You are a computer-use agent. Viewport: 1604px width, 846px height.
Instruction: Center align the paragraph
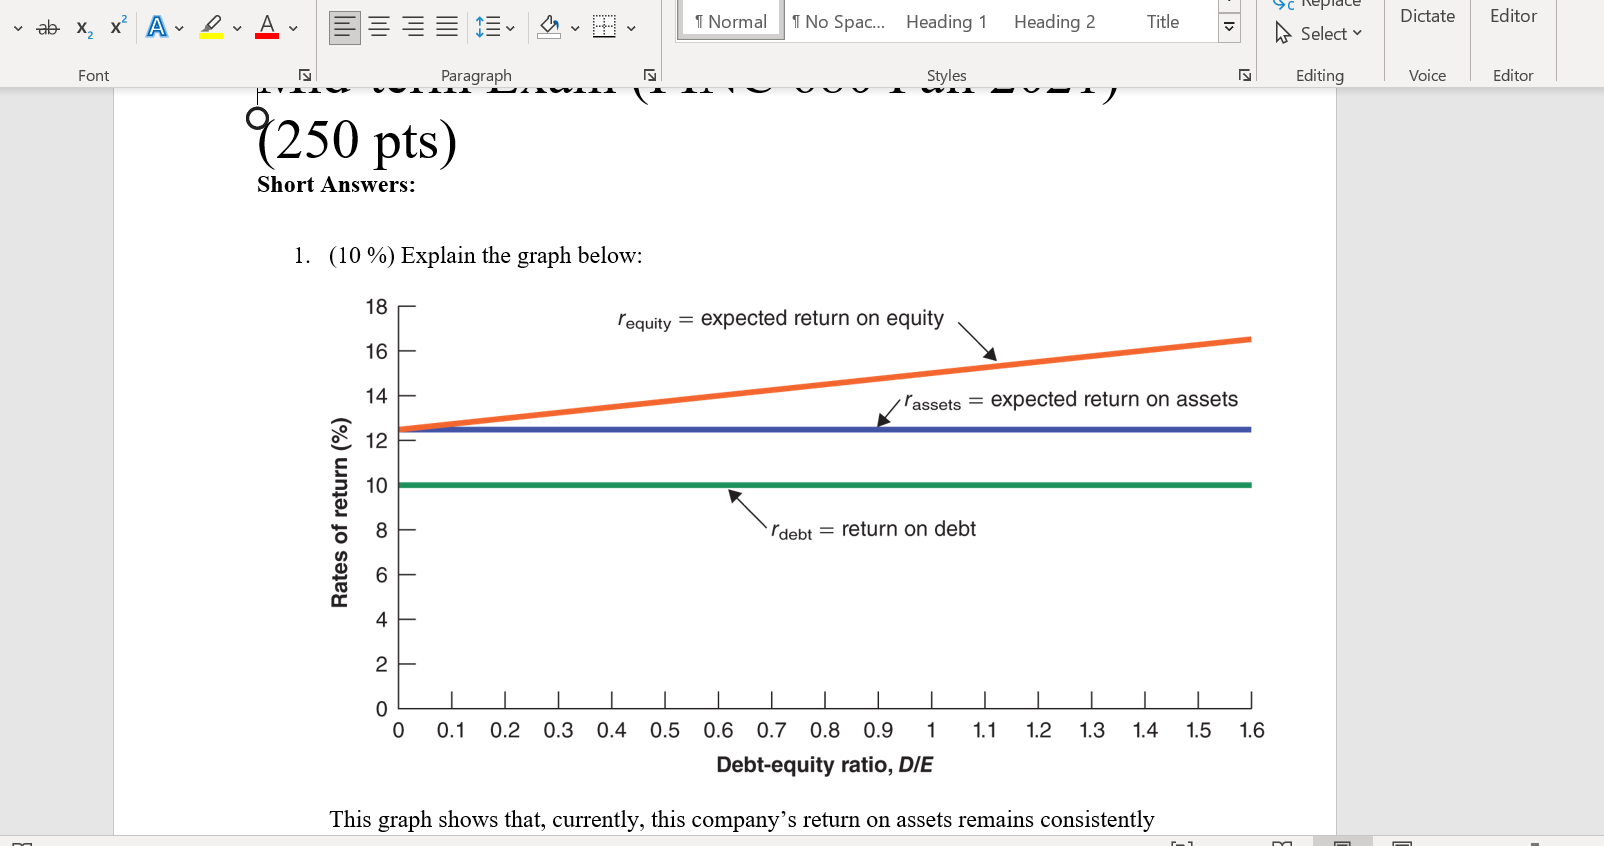click(379, 27)
